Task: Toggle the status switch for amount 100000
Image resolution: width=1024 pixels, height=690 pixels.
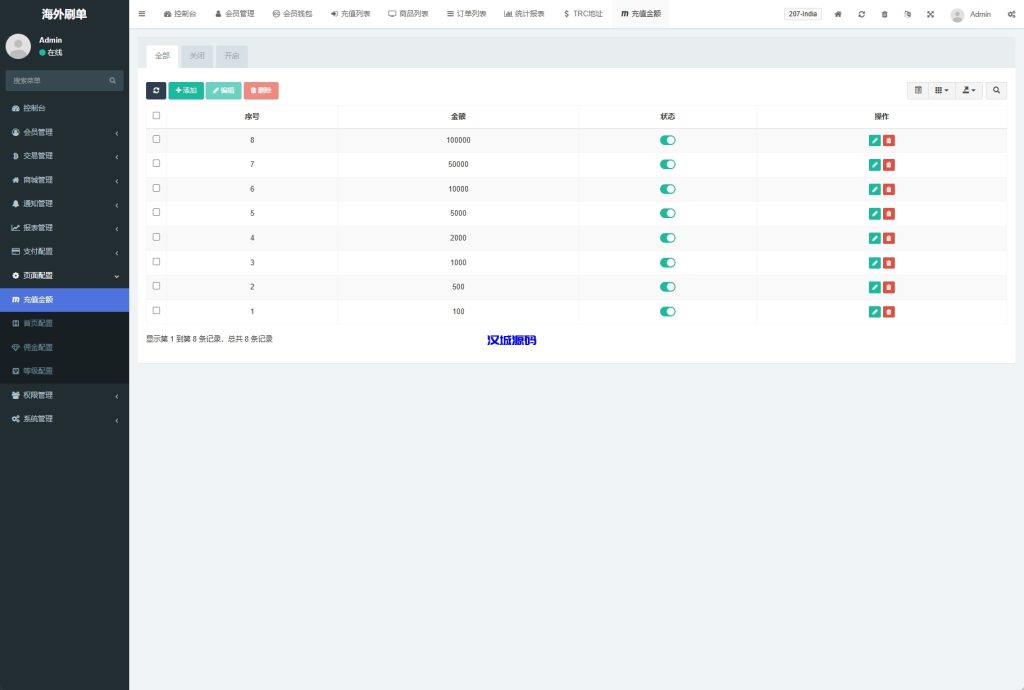Action: point(667,140)
